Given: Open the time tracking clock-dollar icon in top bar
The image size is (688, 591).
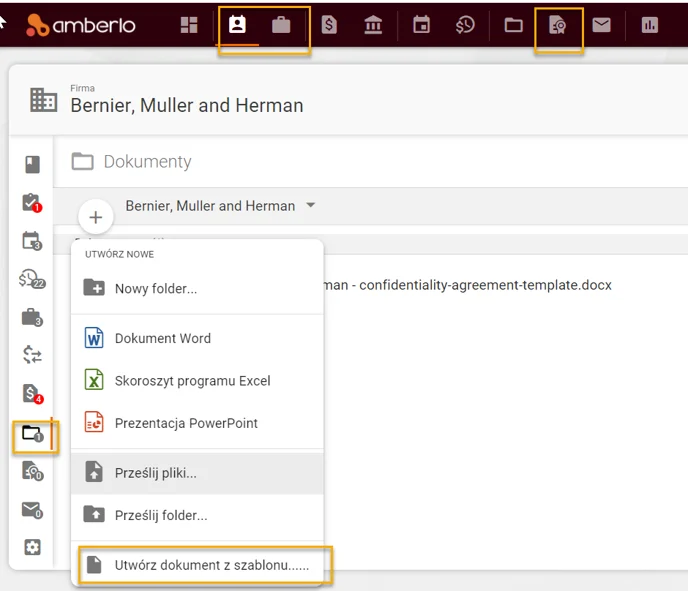Looking at the screenshot, I should pyautogui.click(x=465, y=25).
